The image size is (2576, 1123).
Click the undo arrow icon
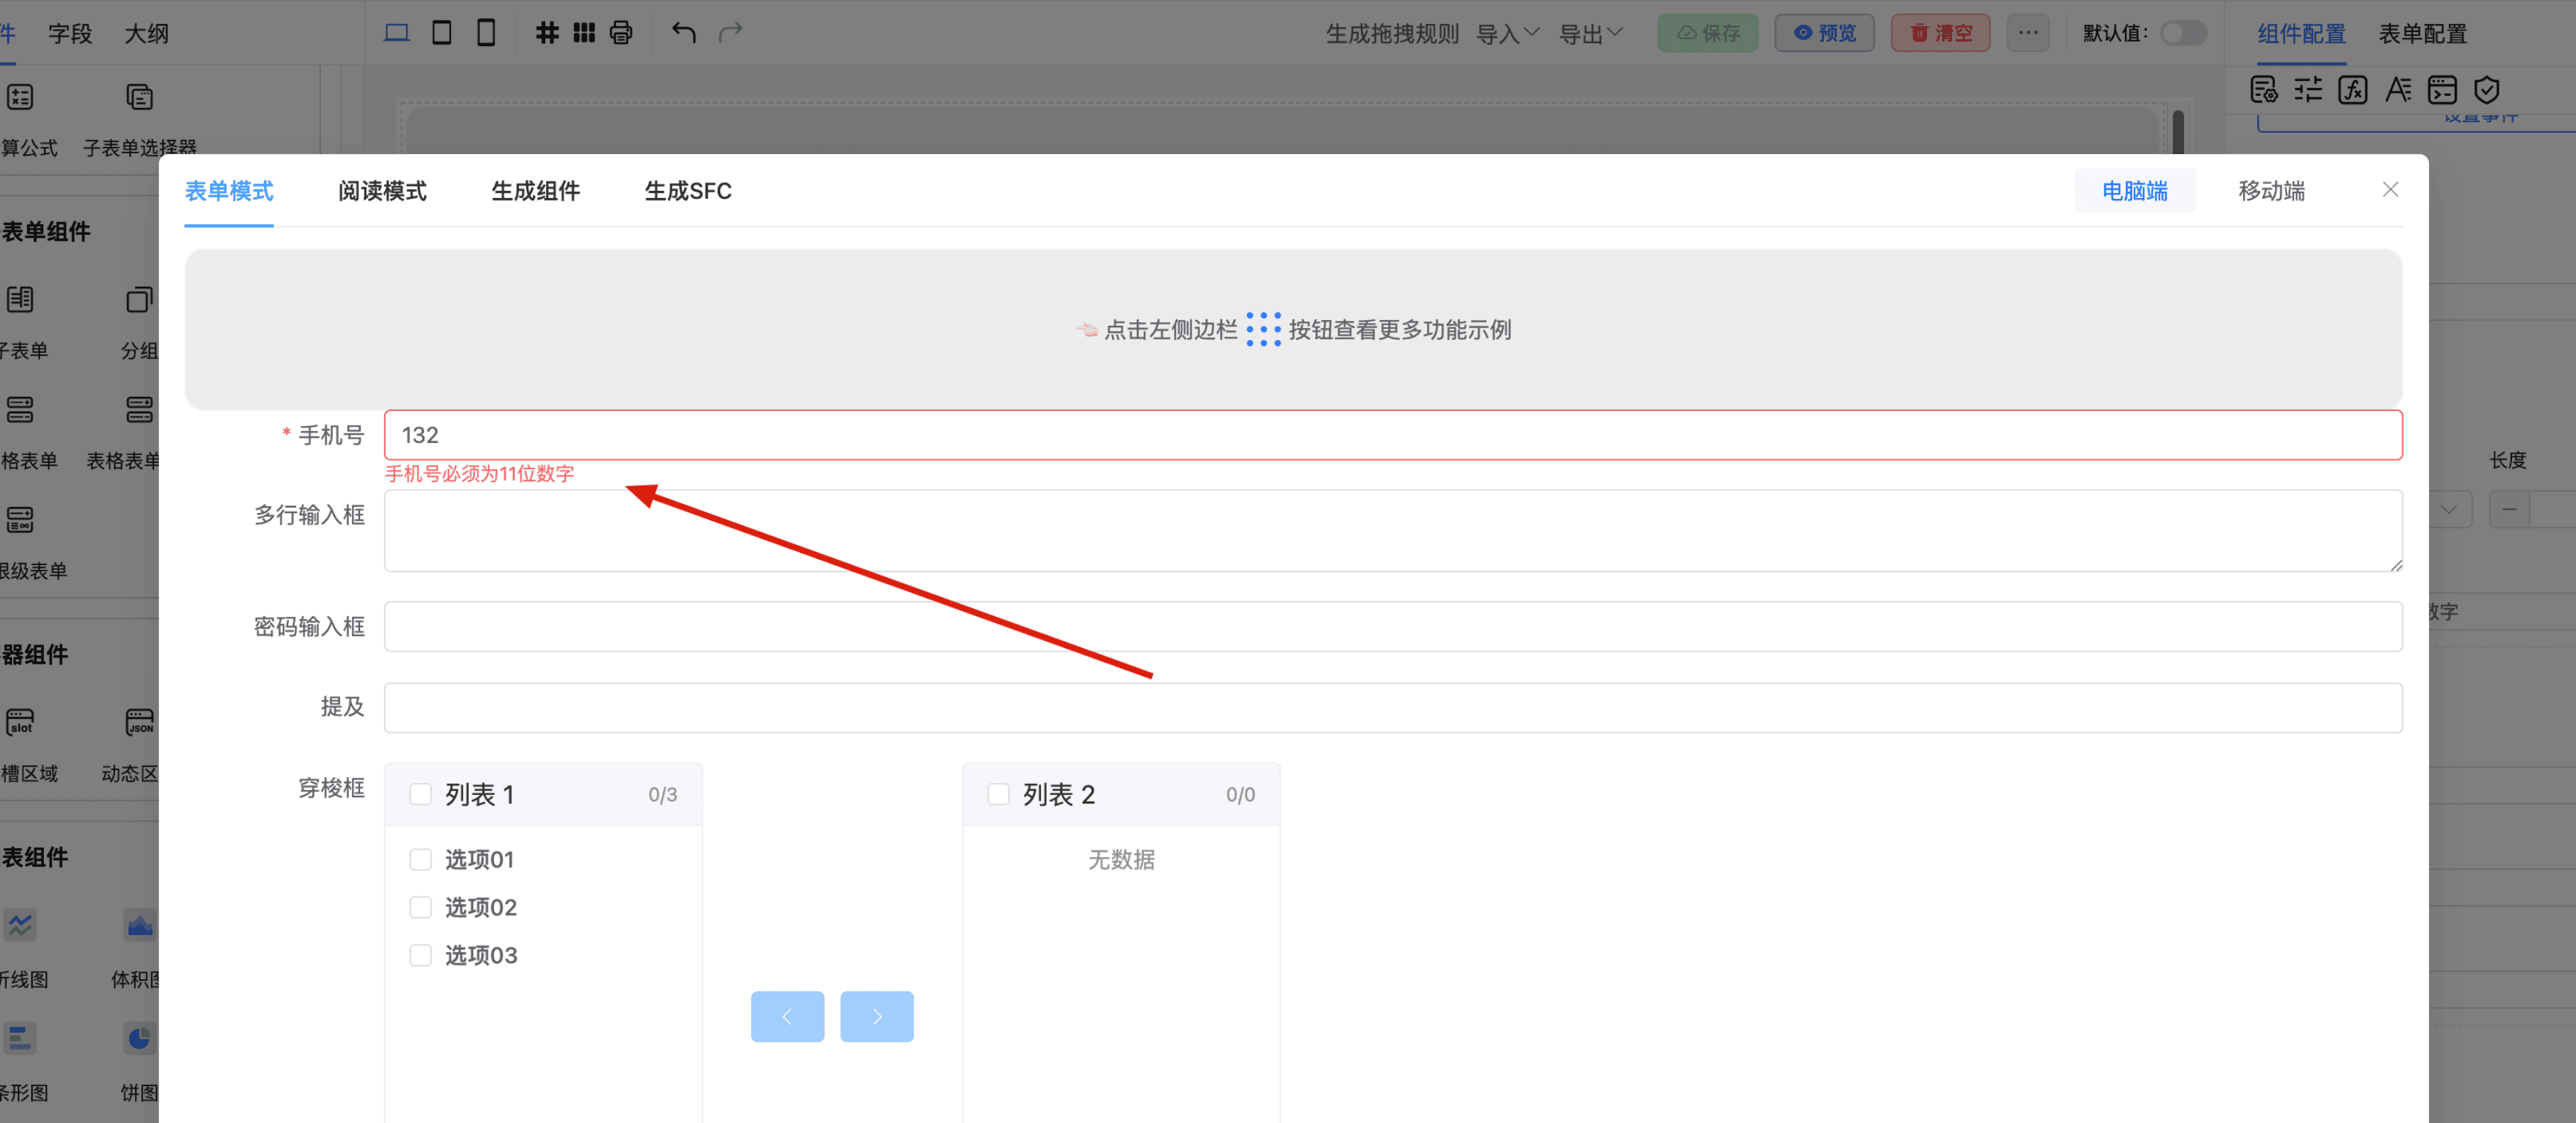(684, 33)
